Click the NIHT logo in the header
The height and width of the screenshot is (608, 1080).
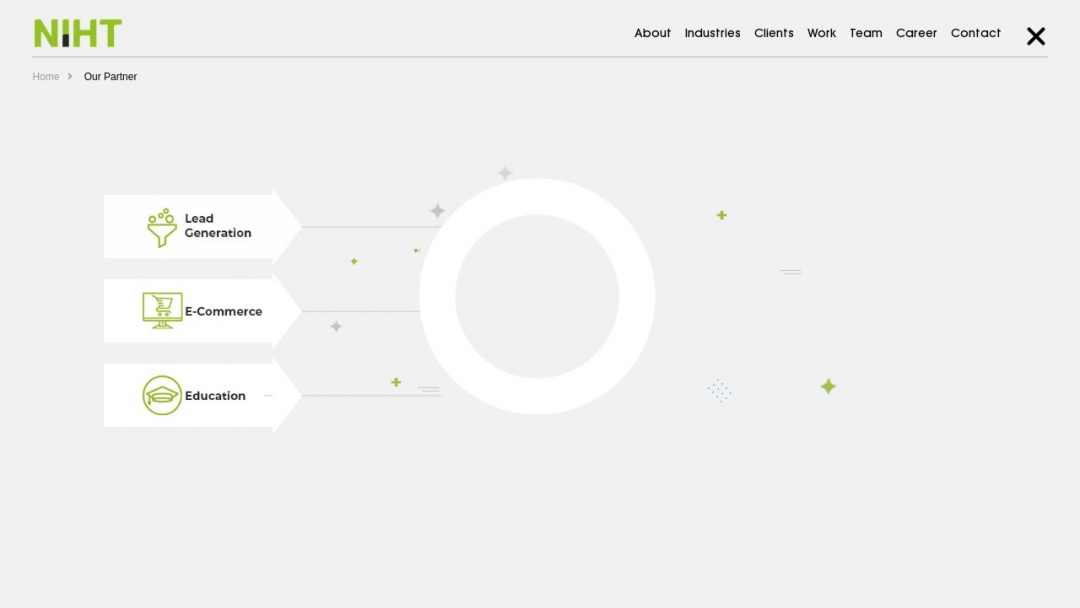click(x=77, y=32)
